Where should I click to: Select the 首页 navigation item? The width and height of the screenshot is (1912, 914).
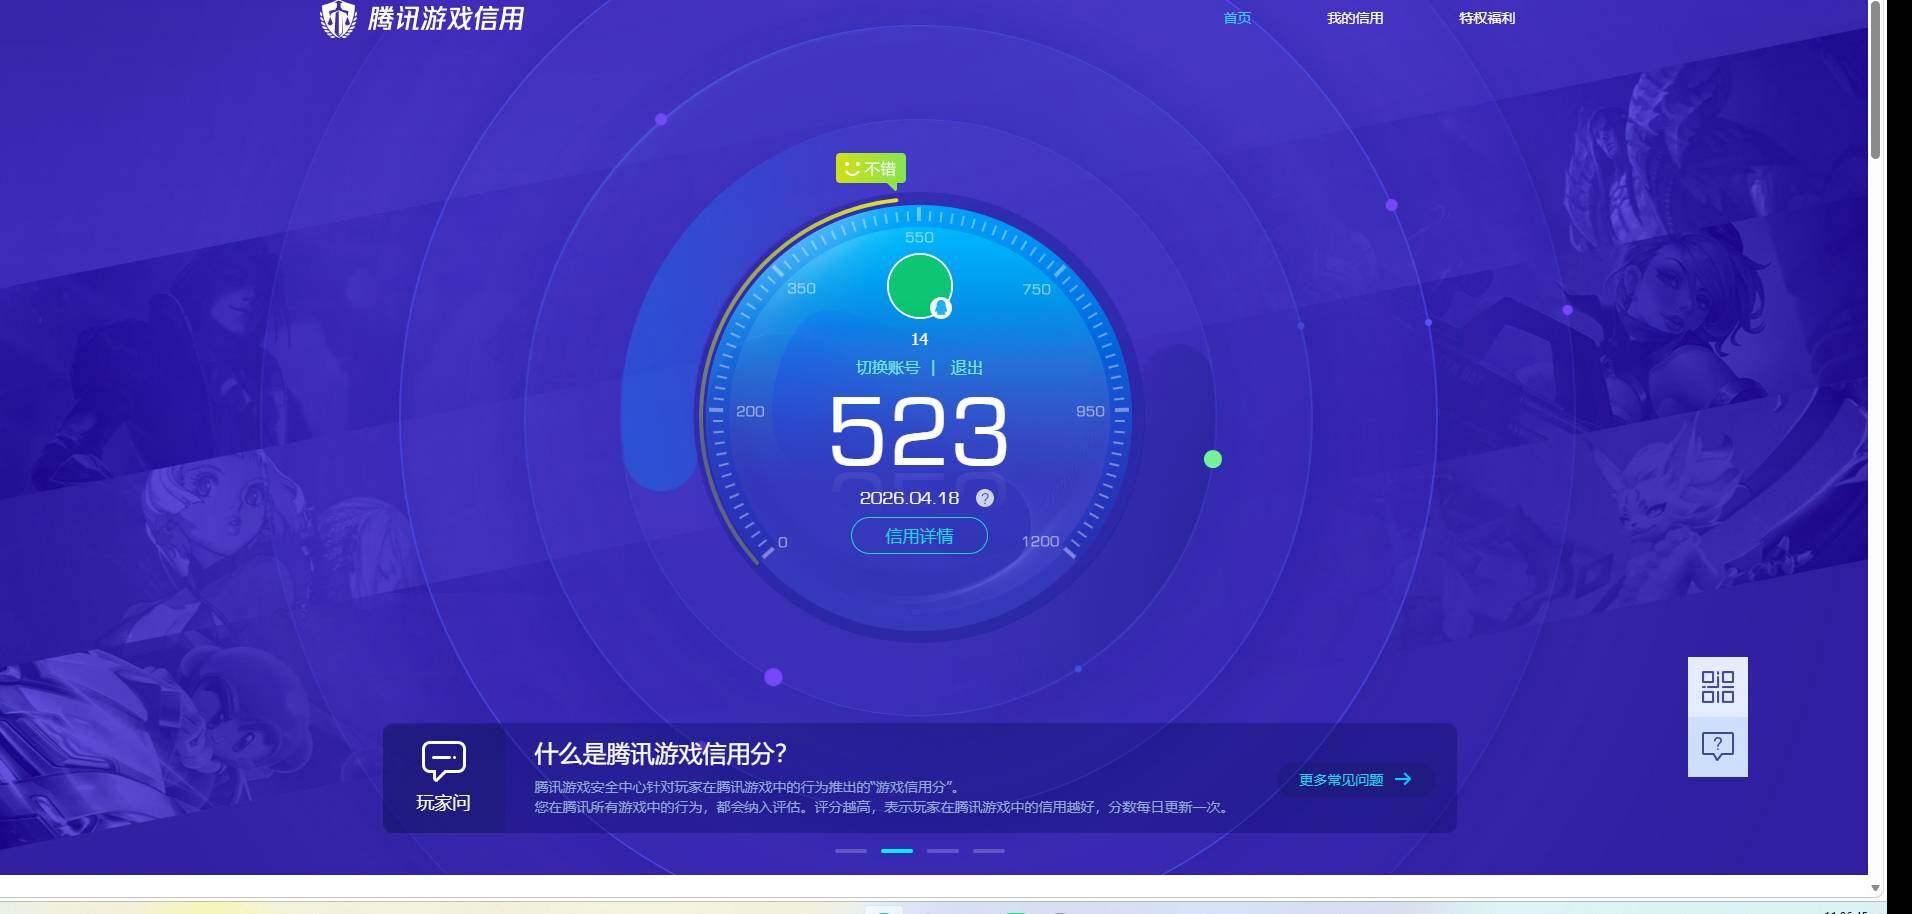click(x=1237, y=17)
